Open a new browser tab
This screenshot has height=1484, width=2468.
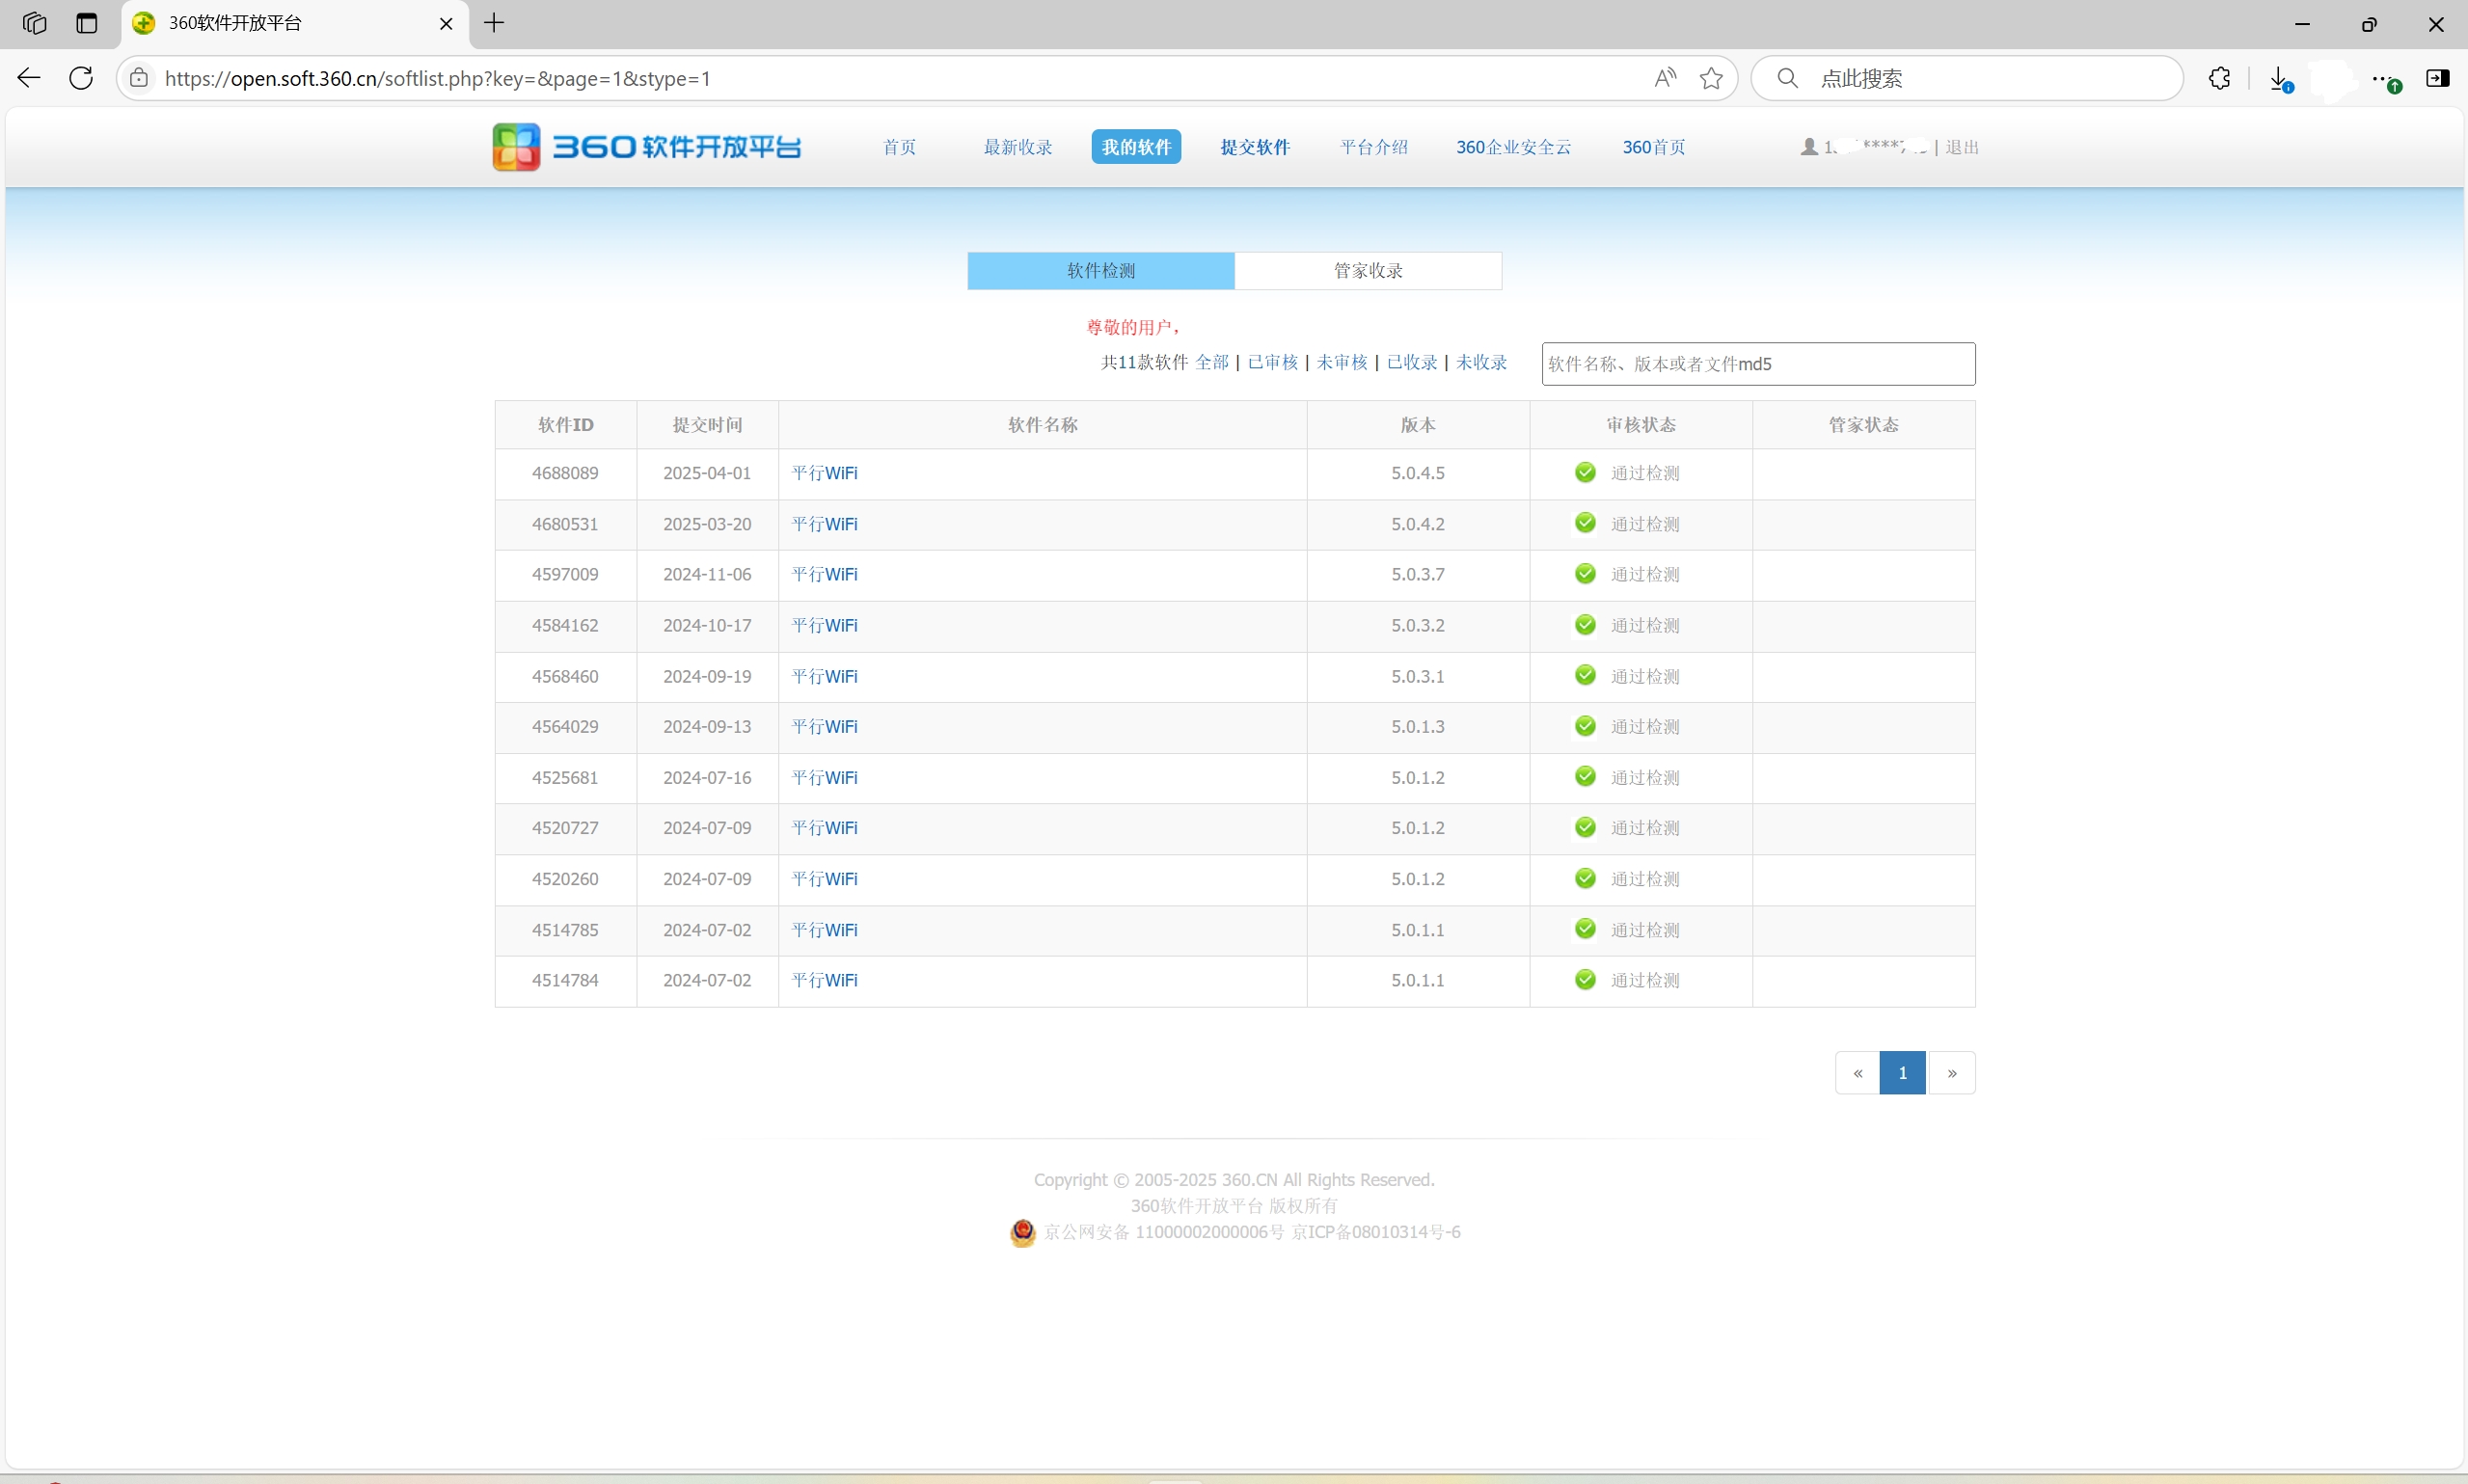click(494, 23)
